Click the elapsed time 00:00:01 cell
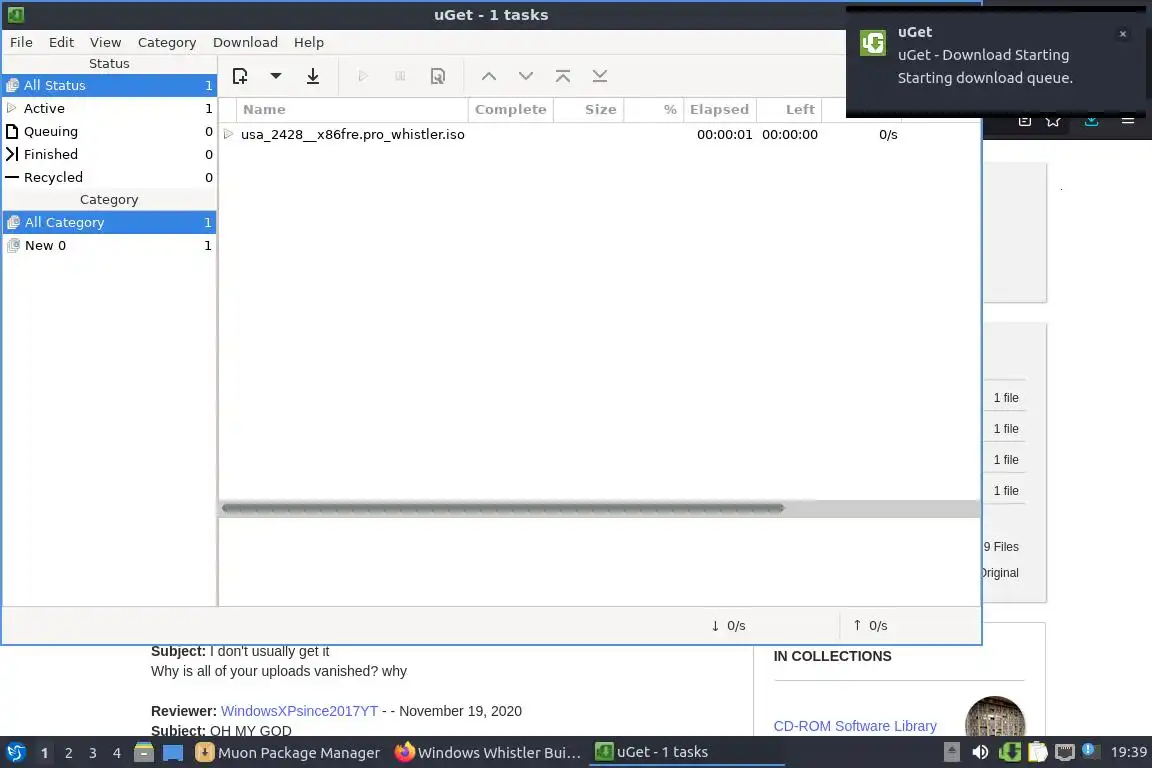 pyautogui.click(x=724, y=134)
